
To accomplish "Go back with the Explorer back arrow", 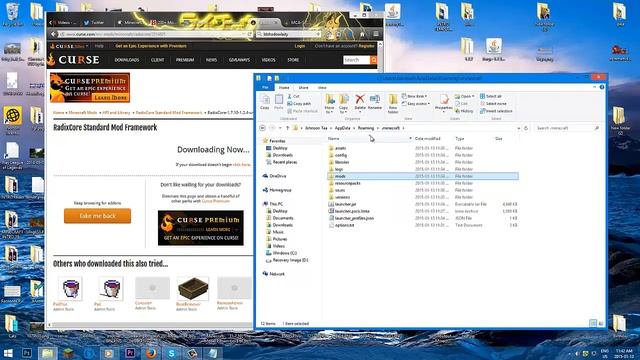I will click(263, 128).
